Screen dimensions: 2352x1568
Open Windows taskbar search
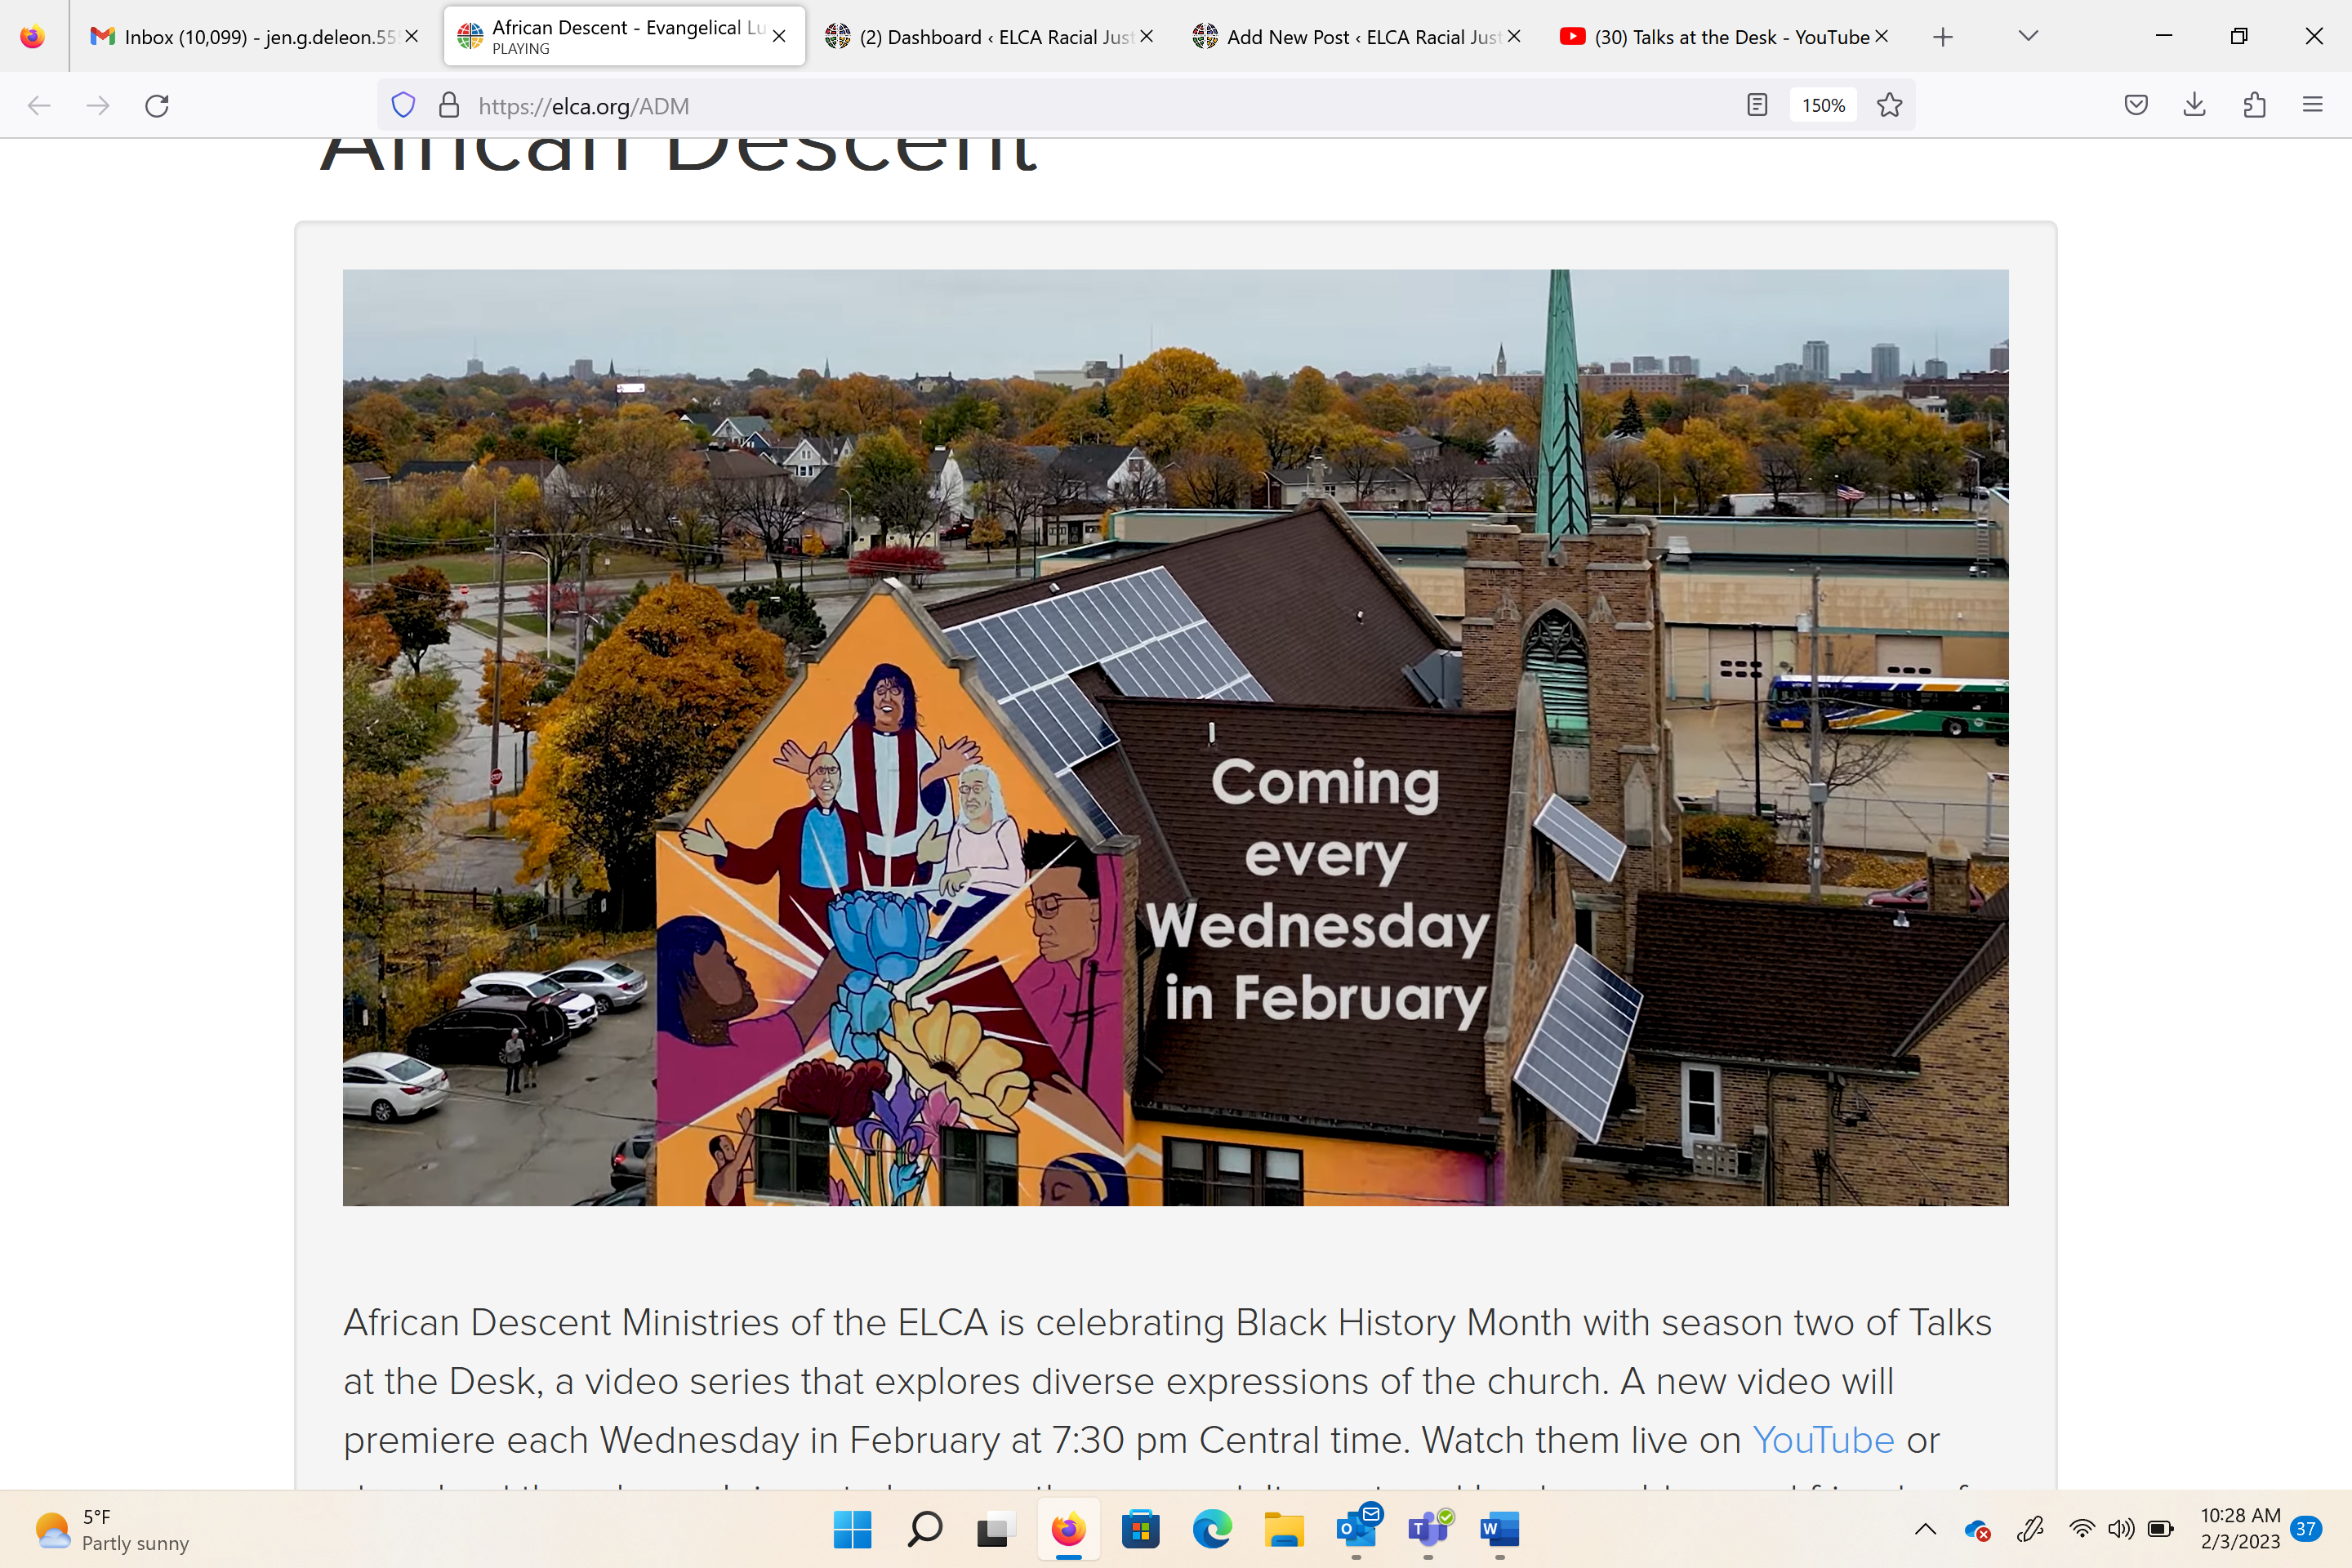925,1529
